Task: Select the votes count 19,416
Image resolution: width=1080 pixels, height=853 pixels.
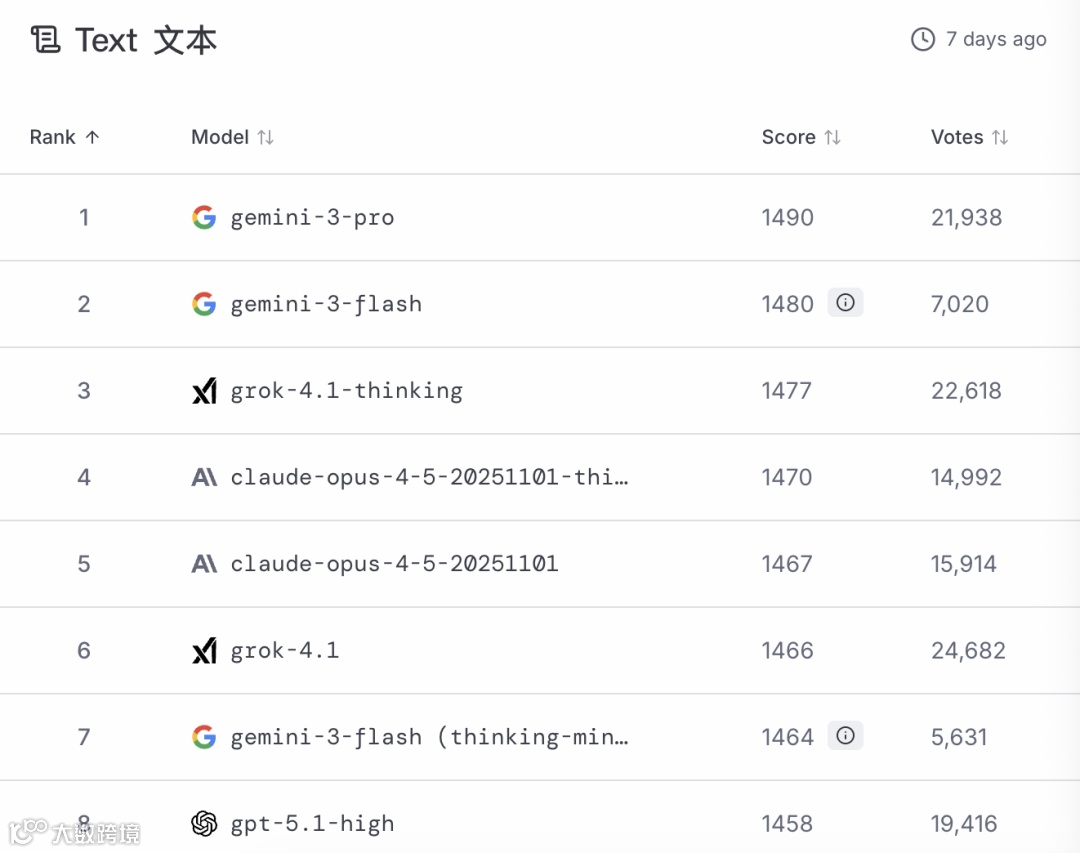Action: [x=964, y=823]
